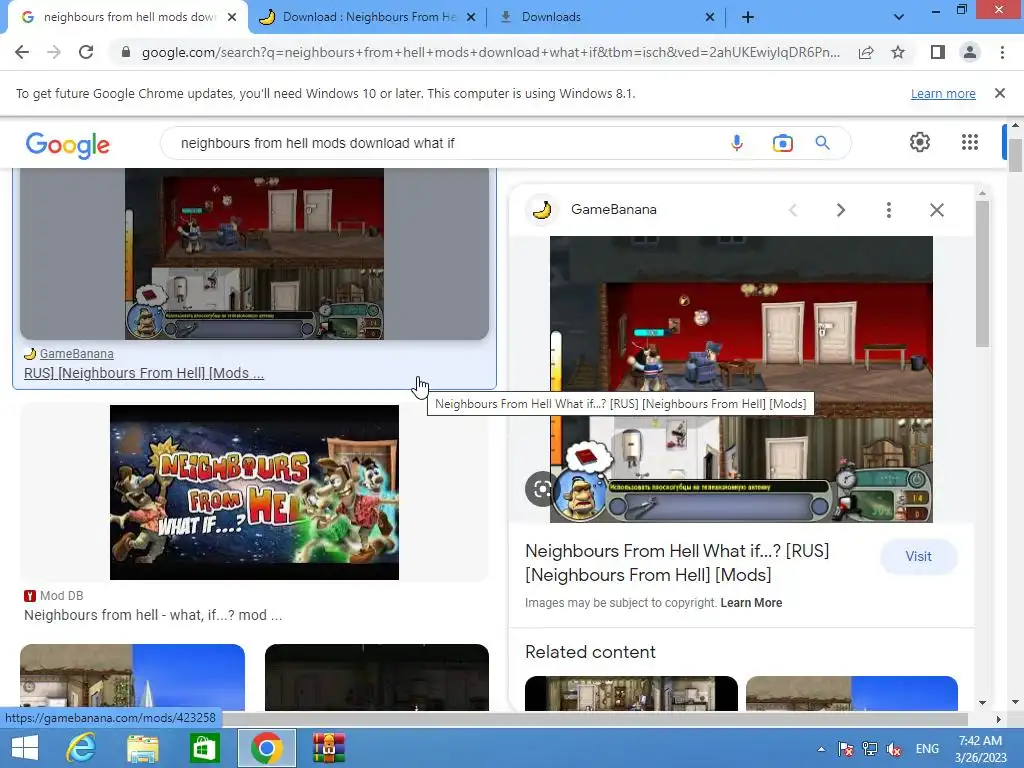
Task: Expand the tab search dropdown arrow
Action: (x=899, y=18)
